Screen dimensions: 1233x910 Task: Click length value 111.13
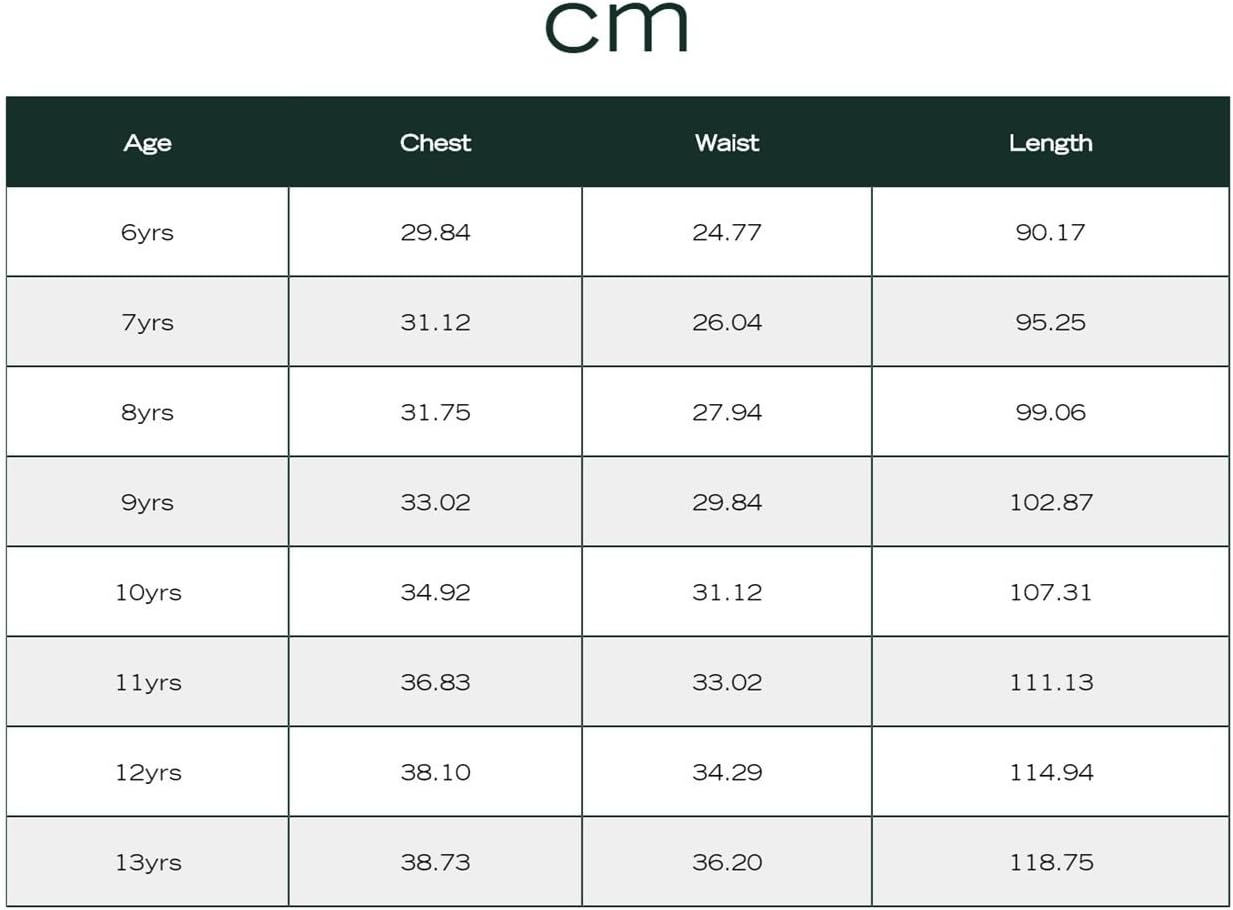coord(1051,682)
